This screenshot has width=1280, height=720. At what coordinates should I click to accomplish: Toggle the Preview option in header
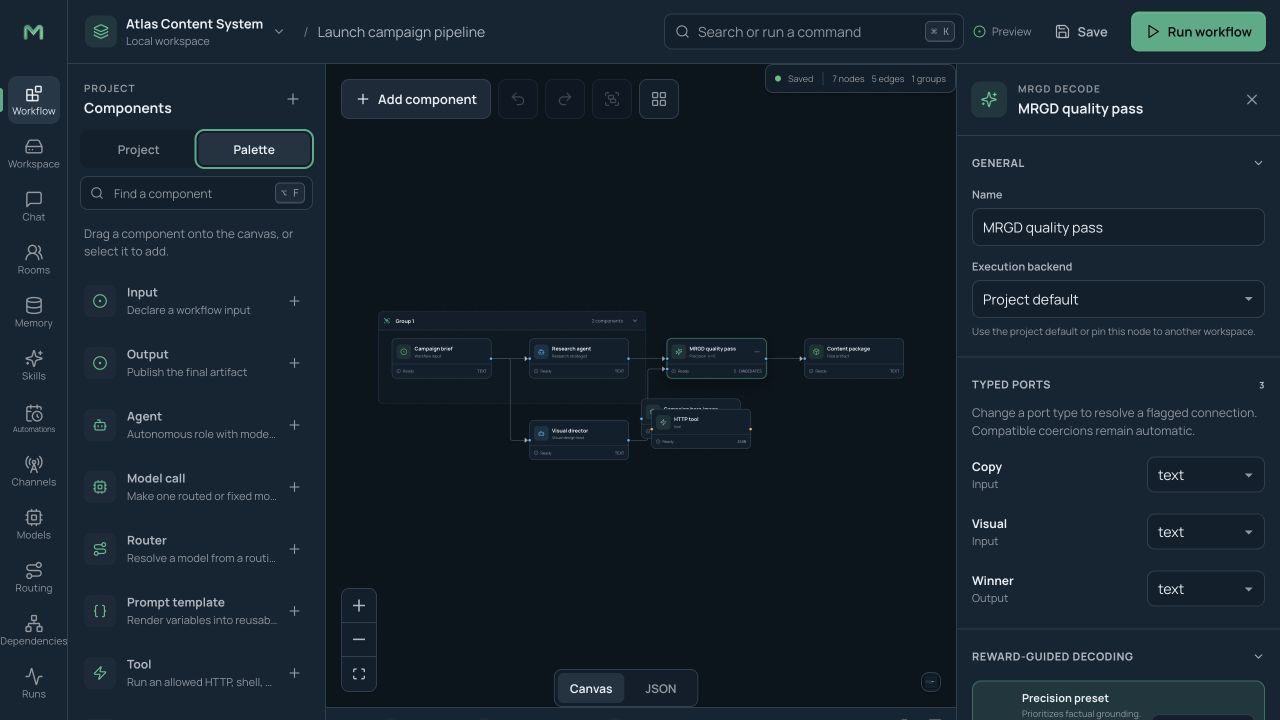(x=1003, y=32)
